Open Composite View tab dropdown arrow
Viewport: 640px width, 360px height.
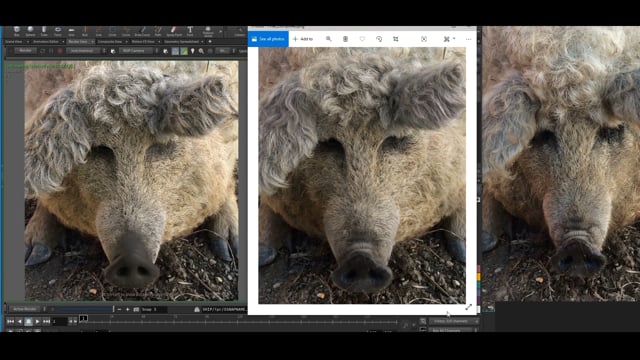pyautogui.click(x=127, y=42)
